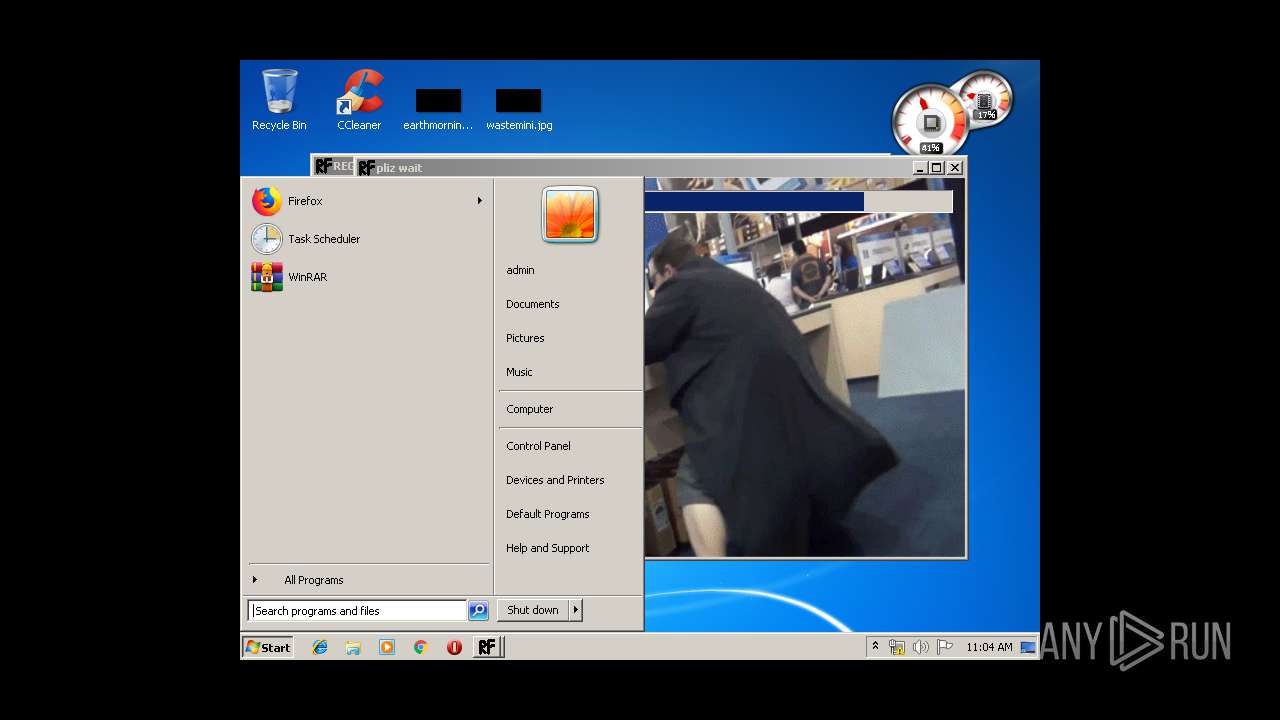The image size is (1280, 720).
Task: Expand Firefox jump list arrow
Action: pyautogui.click(x=480, y=201)
